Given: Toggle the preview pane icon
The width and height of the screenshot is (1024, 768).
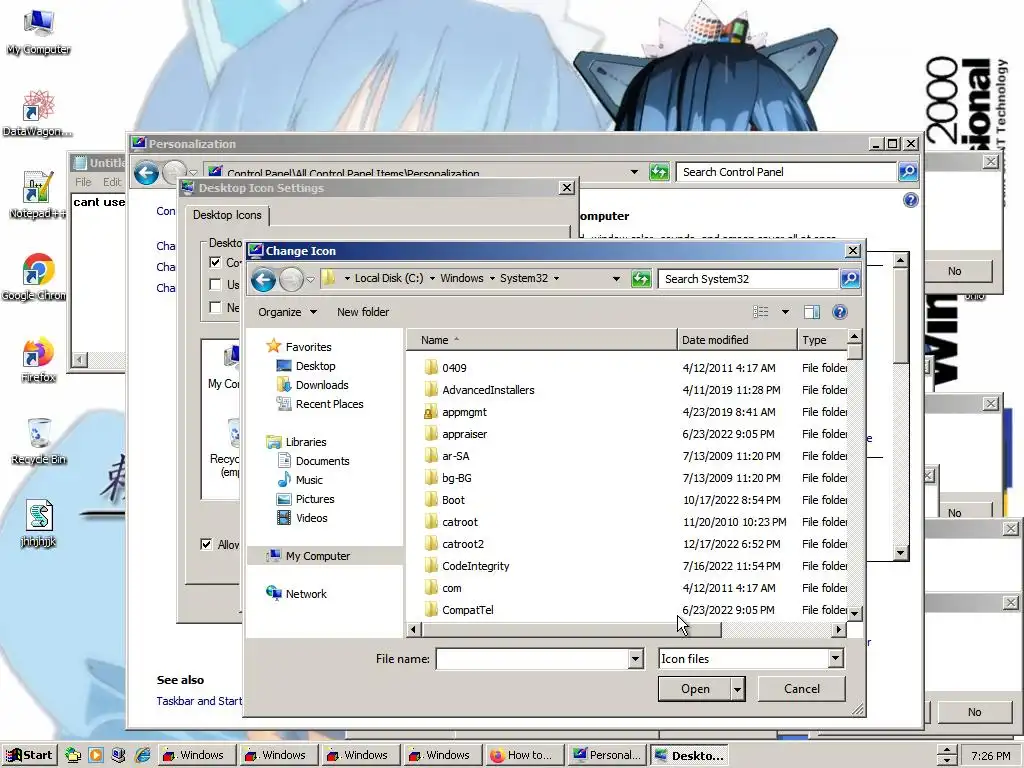Looking at the screenshot, I should [812, 312].
